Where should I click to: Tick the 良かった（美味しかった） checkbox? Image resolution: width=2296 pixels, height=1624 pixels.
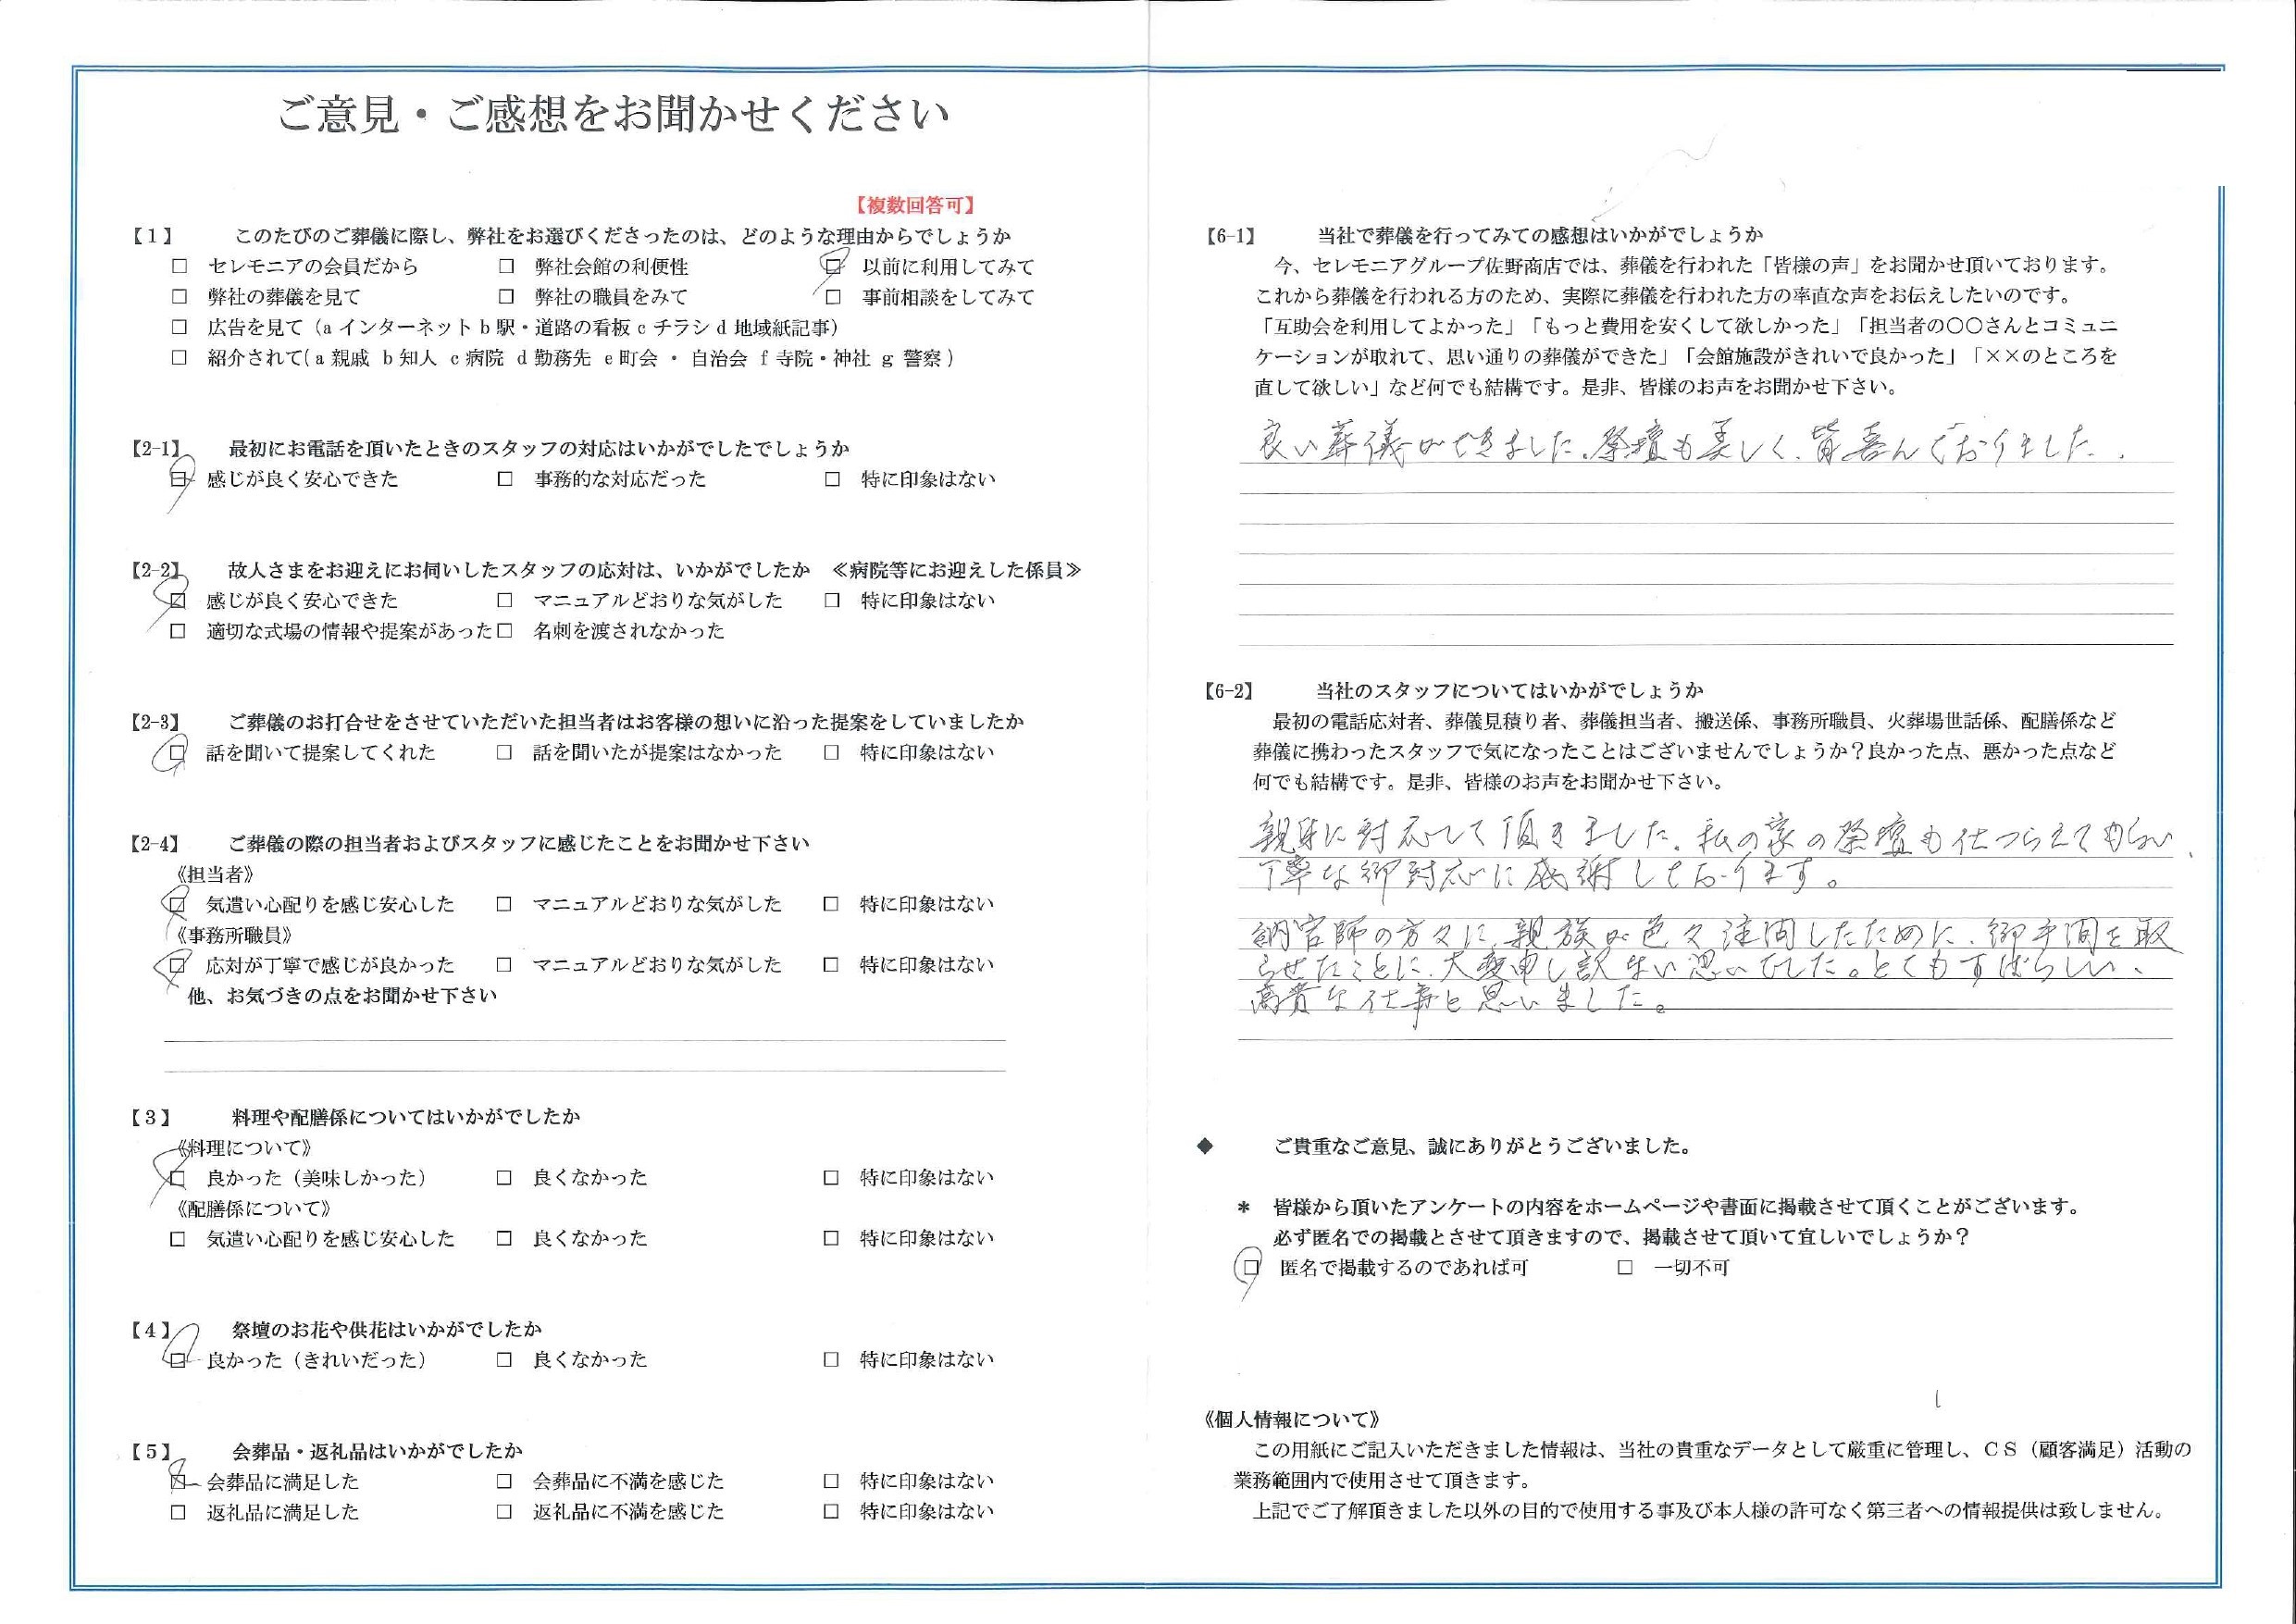click(x=178, y=1177)
